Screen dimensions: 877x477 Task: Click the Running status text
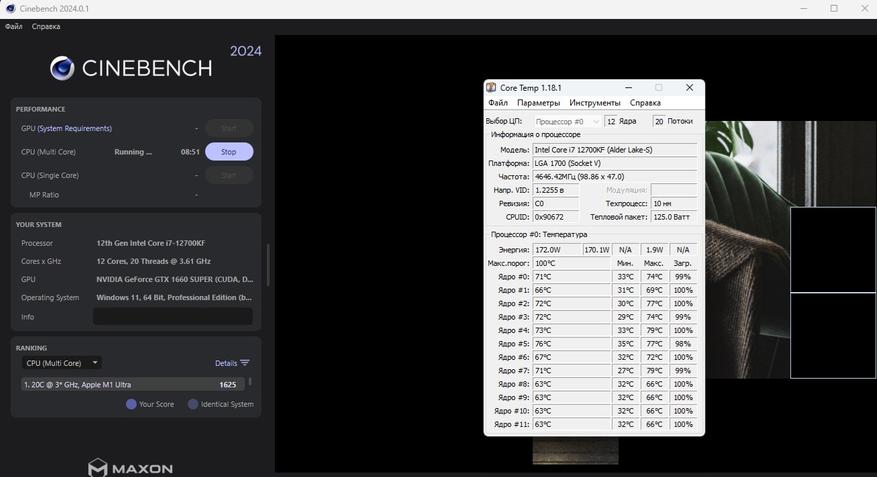(x=133, y=152)
